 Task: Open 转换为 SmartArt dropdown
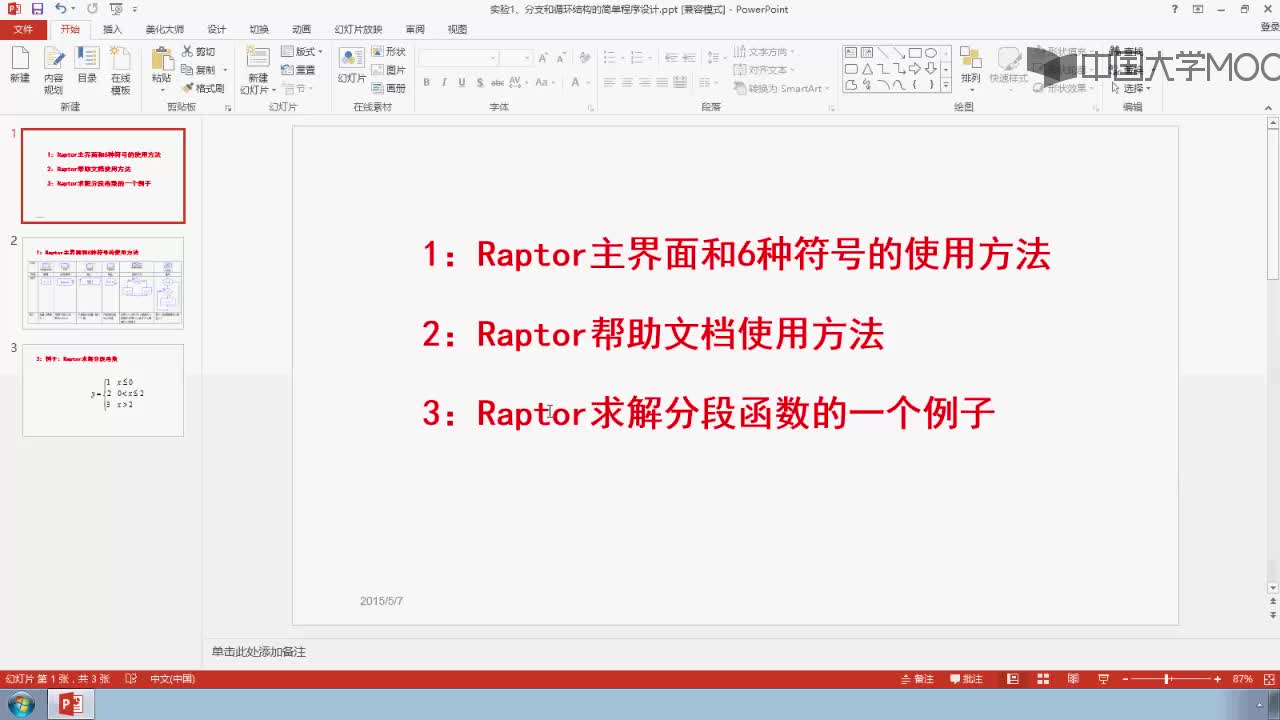point(781,88)
